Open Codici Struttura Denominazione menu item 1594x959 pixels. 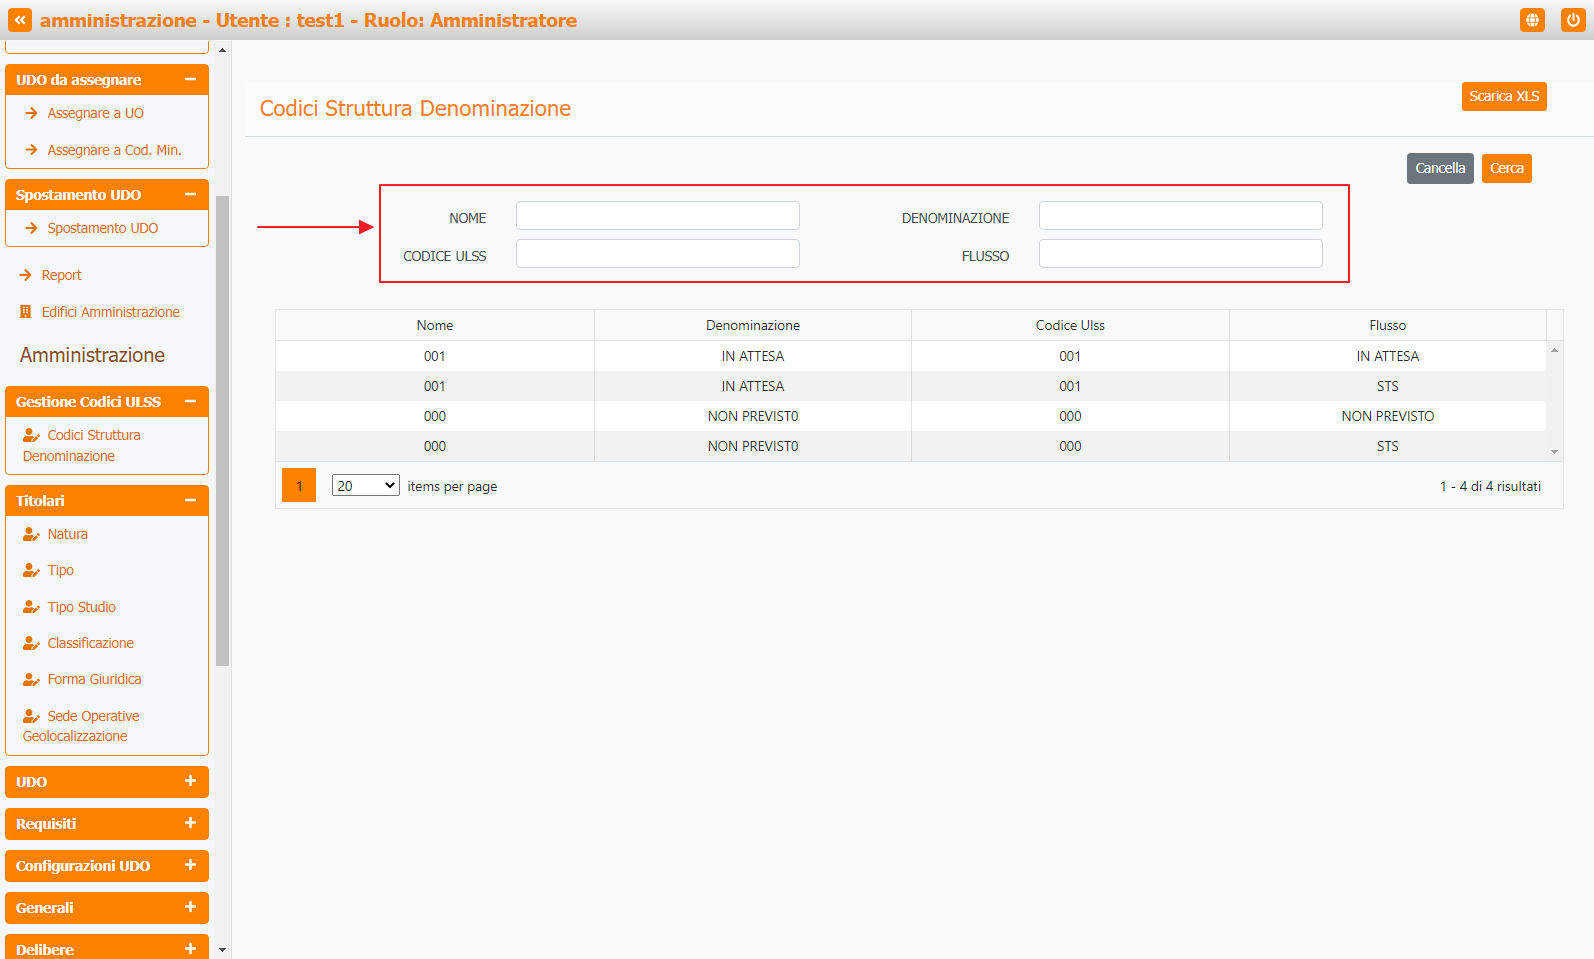click(93, 435)
